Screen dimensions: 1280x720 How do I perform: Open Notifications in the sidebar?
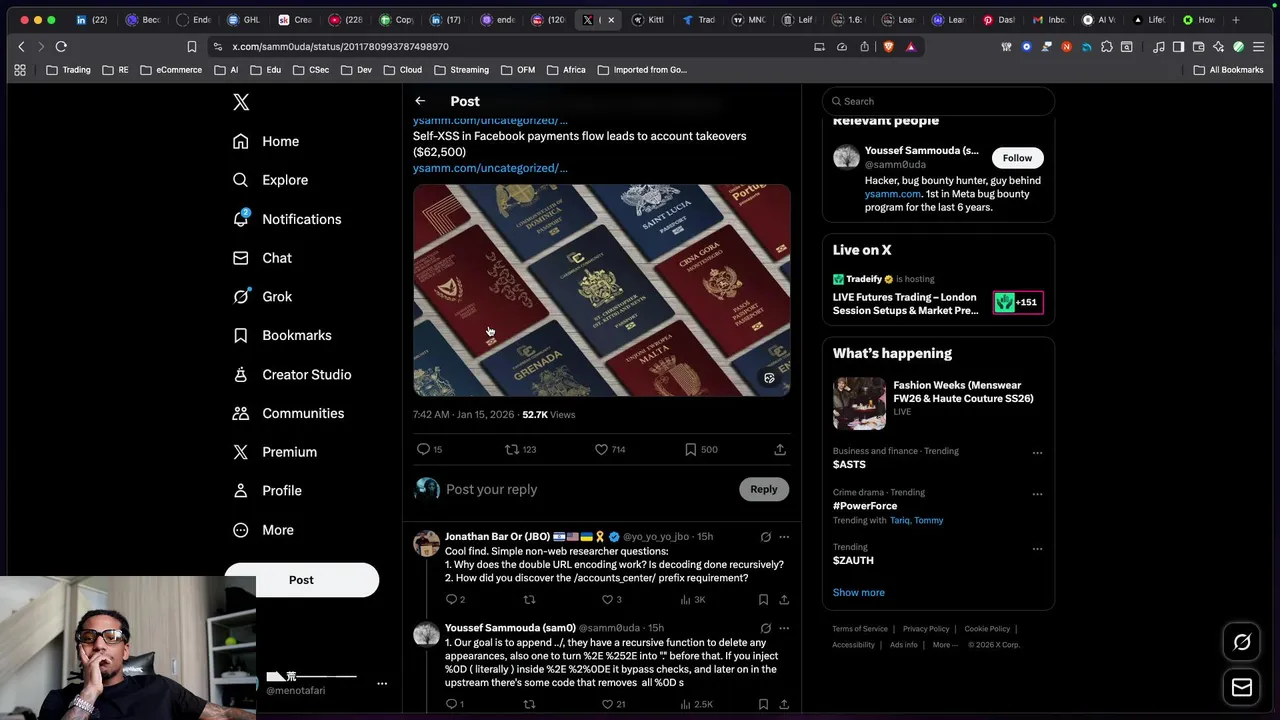287,219
